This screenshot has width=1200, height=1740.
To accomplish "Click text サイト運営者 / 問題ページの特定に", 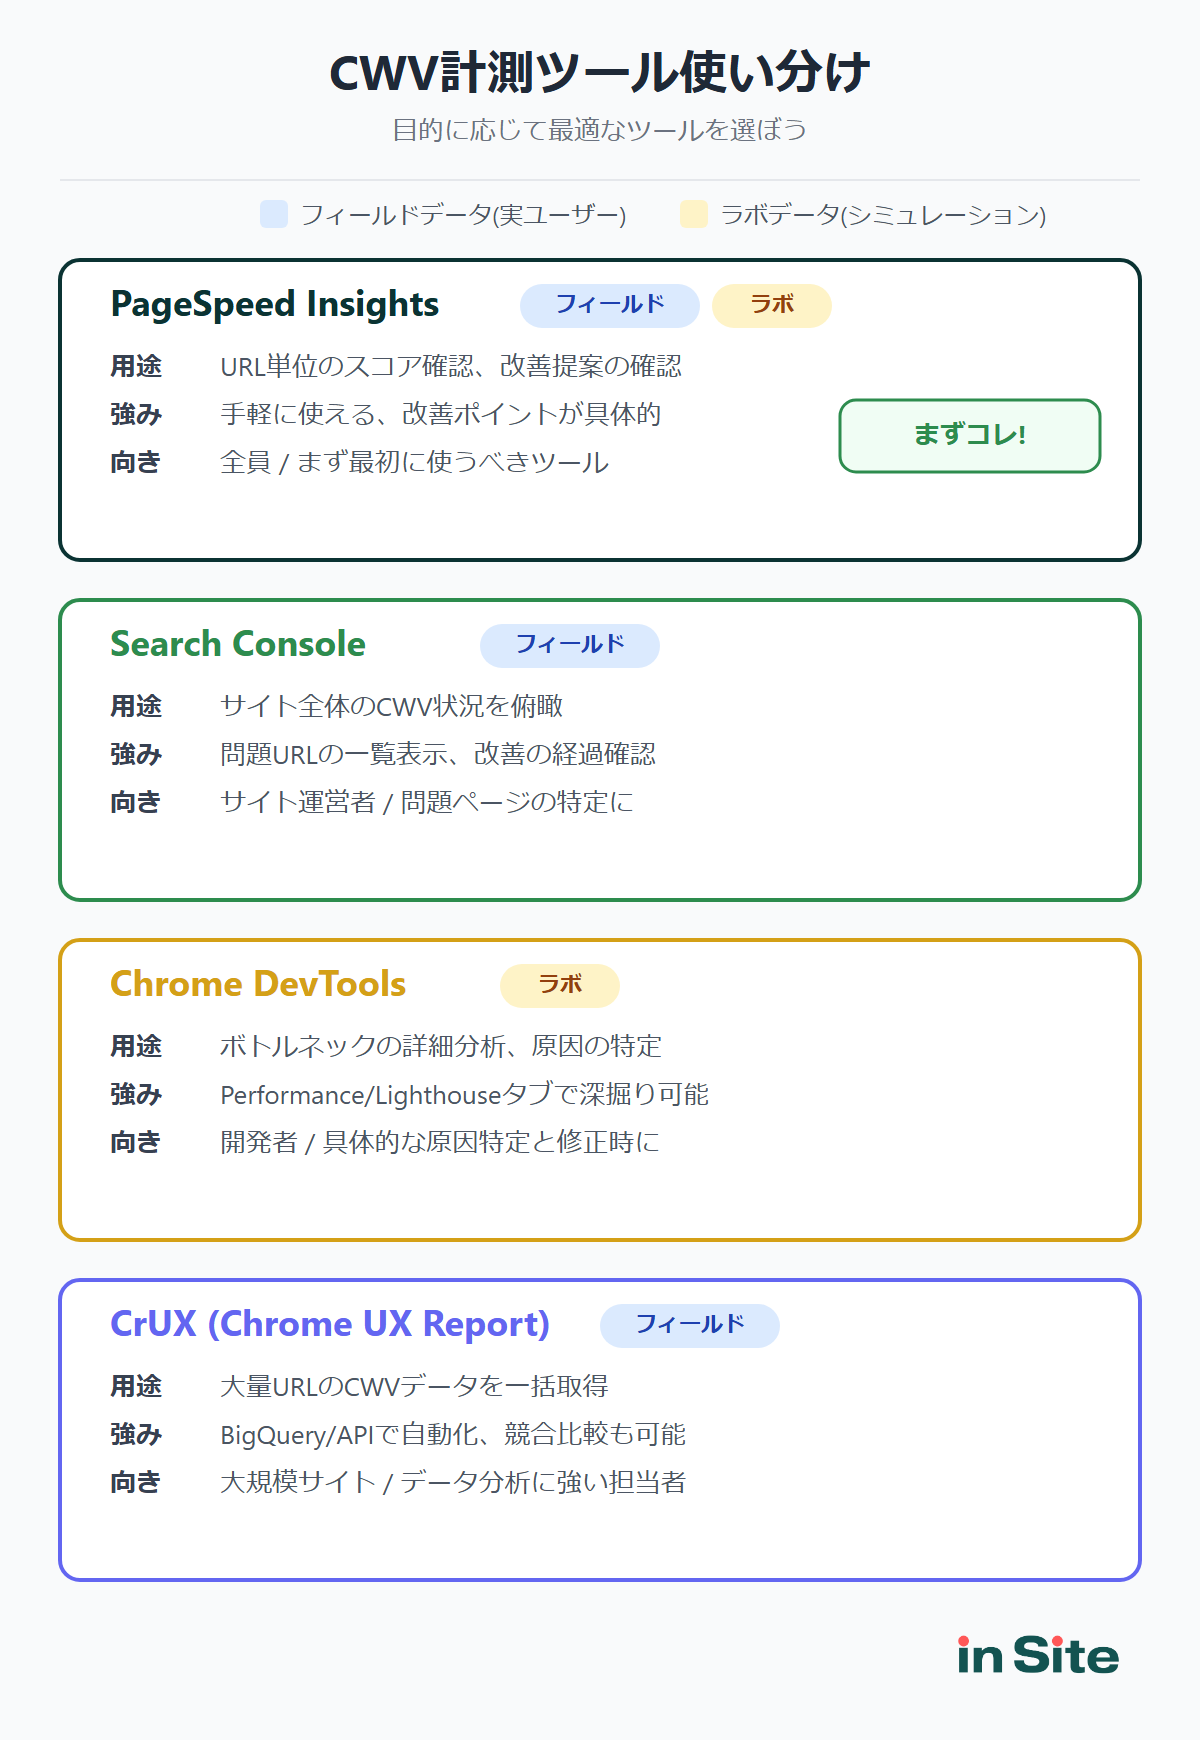I will pos(427,802).
